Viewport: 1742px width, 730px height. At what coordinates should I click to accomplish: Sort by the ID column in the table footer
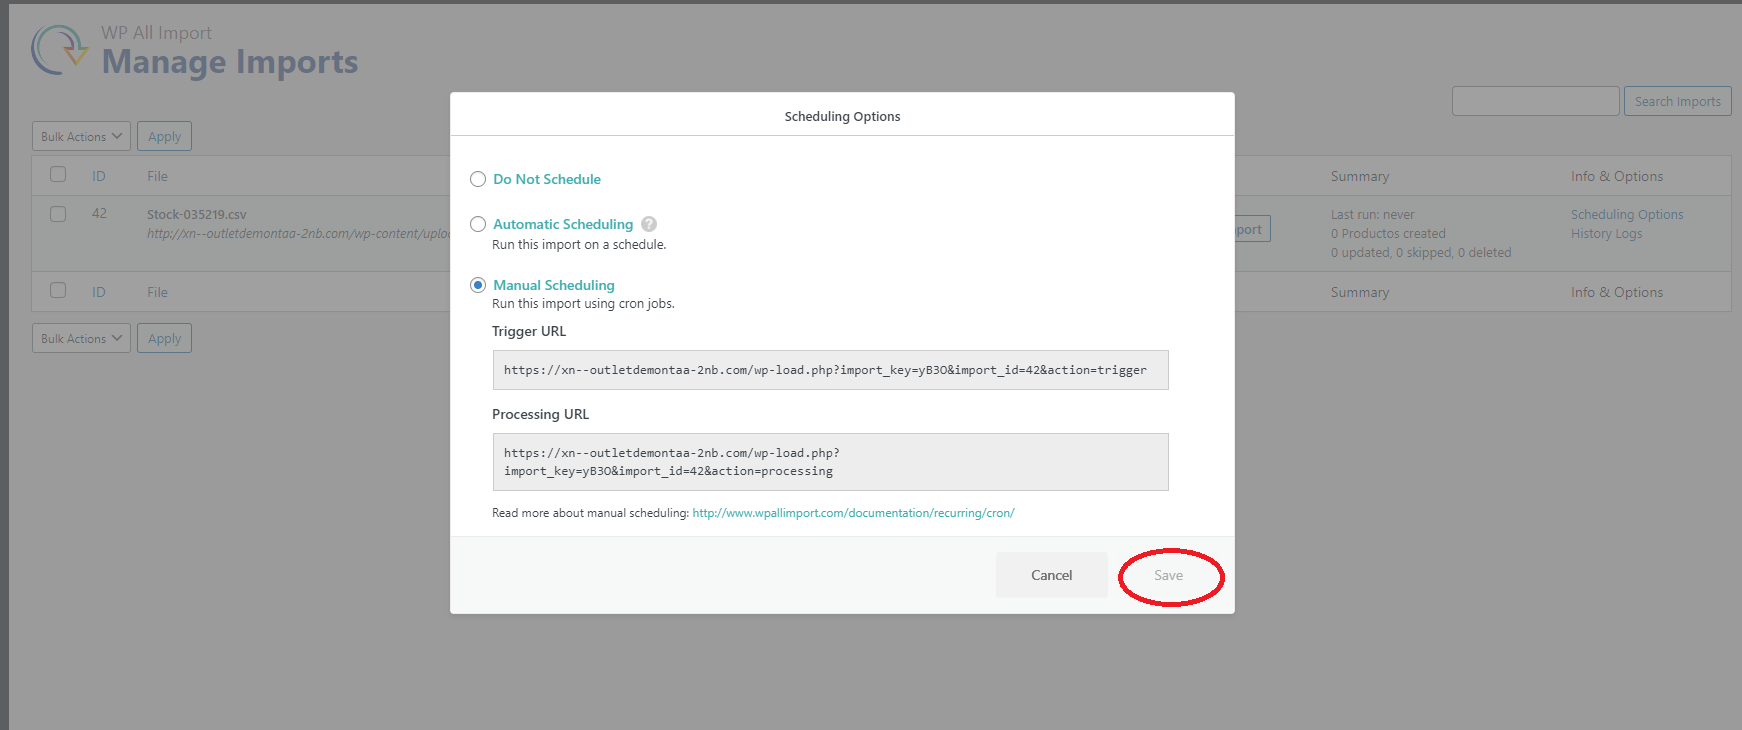coord(99,292)
